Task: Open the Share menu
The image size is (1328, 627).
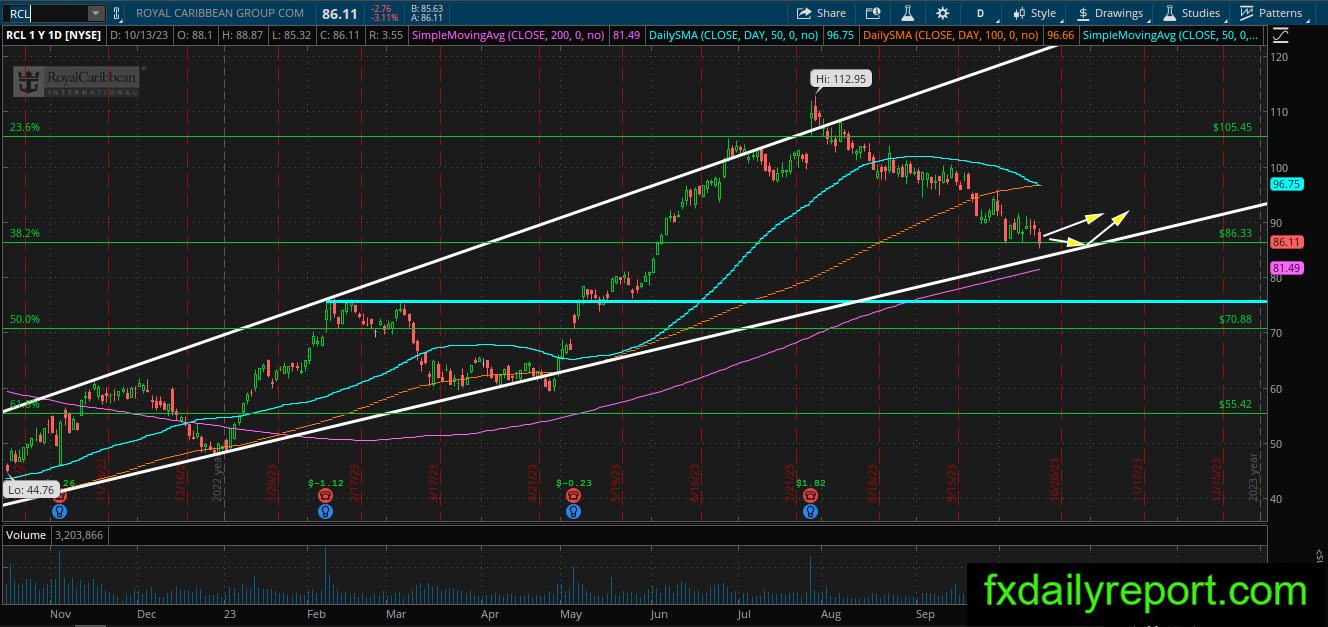Action: [x=821, y=13]
